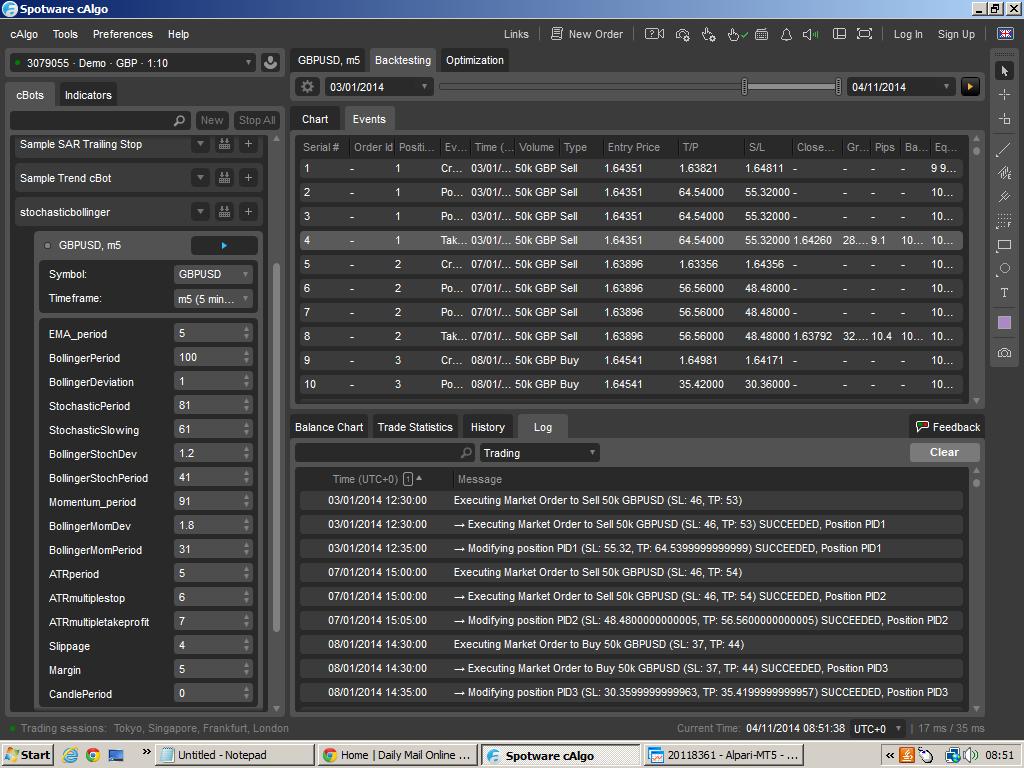Open the UTC+0 timezone dropdown
1024x768 pixels.
[878, 728]
